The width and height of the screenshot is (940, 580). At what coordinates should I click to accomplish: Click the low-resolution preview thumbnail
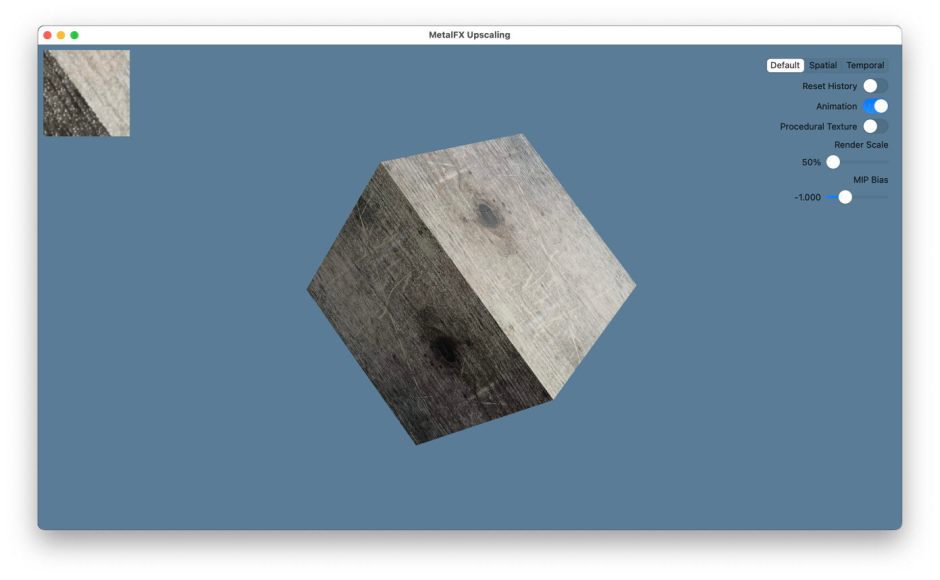coord(87,93)
